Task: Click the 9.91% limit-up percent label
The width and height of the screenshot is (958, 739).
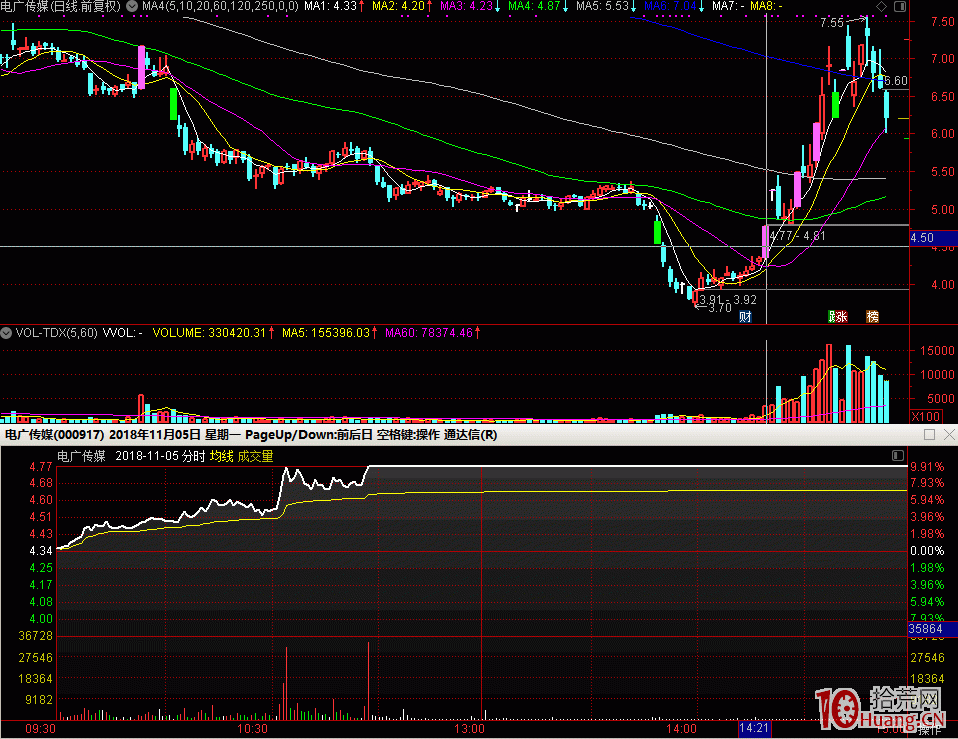Action: click(x=927, y=467)
